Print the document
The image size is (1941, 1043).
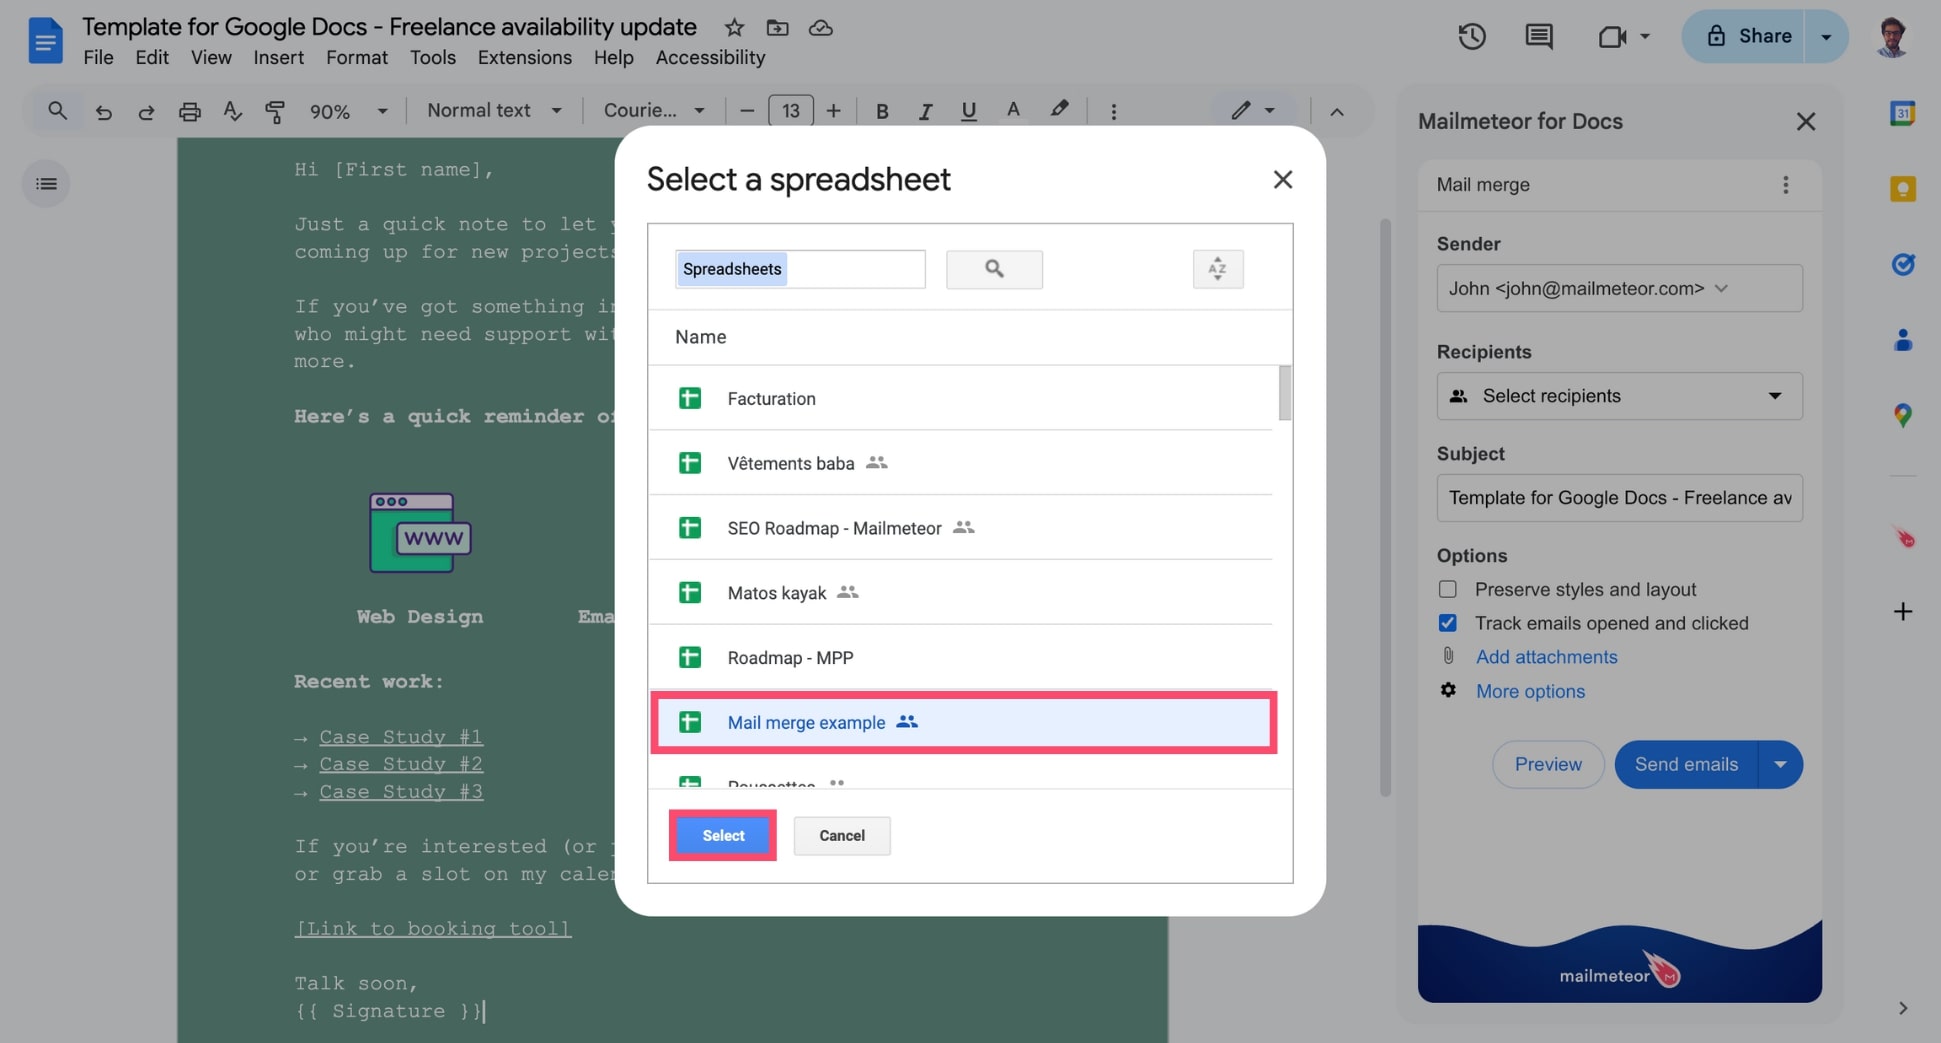click(x=189, y=111)
